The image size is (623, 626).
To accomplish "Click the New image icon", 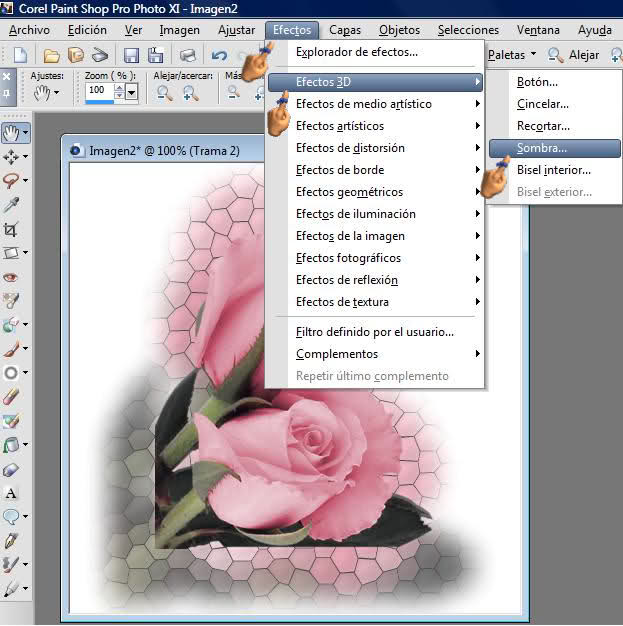I will [21, 55].
